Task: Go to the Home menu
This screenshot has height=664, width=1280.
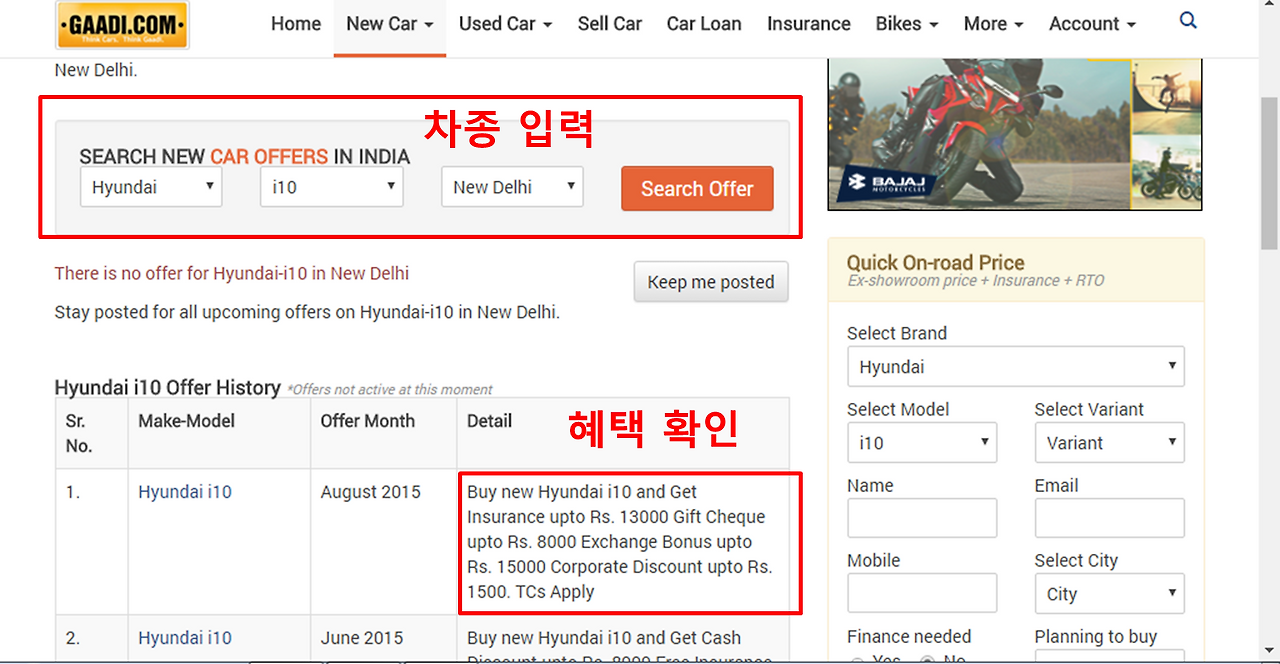Action: pos(296,24)
